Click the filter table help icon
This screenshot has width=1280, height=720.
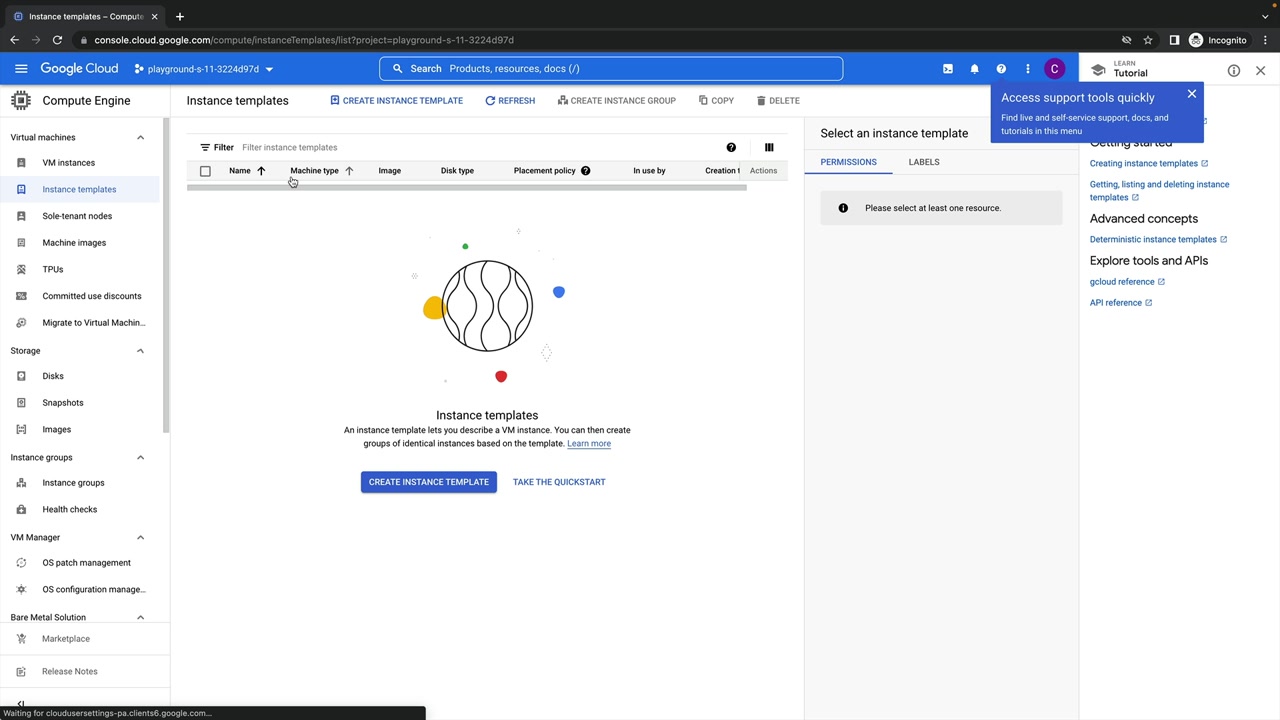point(731,147)
